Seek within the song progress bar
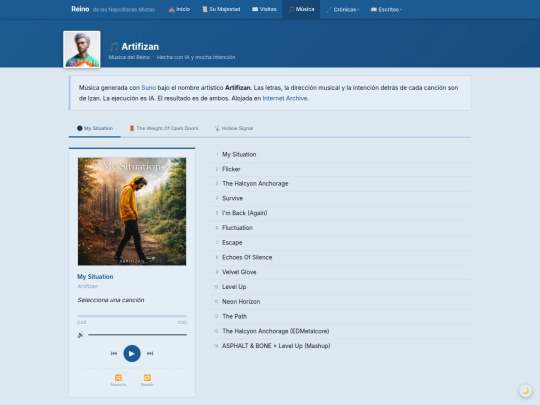The height and width of the screenshot is (405, 540). tap(132, 316)
